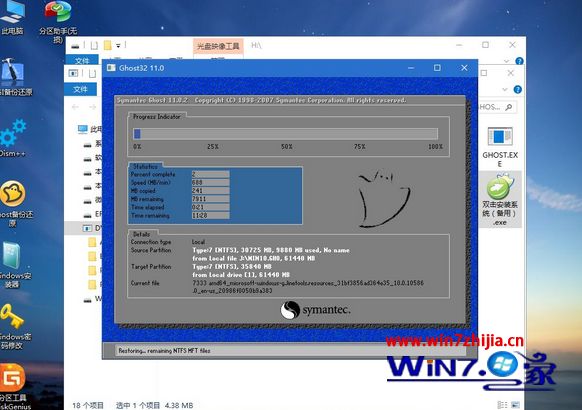This screenshot has height=410, width=582.
Task: Click the help icon in the front Explorer window
Action: pyautogui.click(x=517, y=89)
